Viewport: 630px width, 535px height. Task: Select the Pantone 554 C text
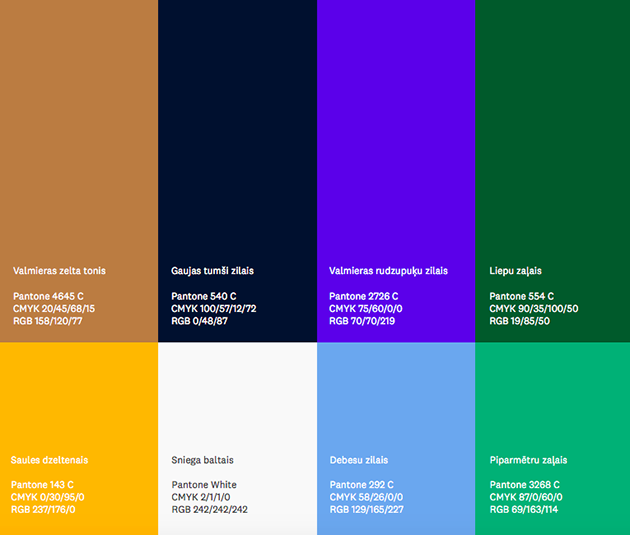coord(522,296)
